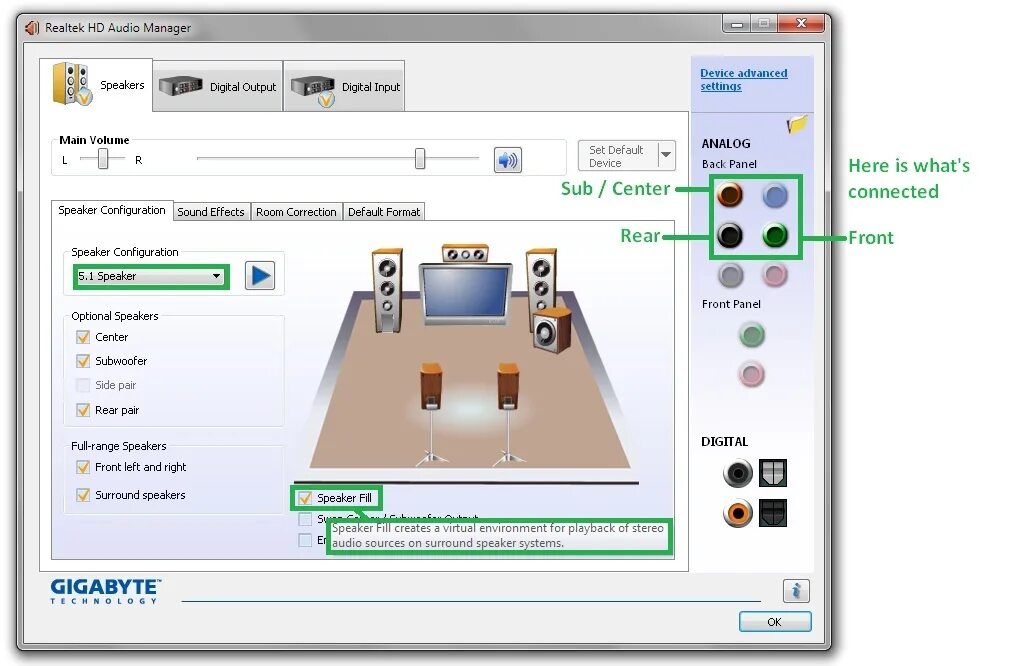
Task: Click the green front panel jack
Action: (752, 335)
